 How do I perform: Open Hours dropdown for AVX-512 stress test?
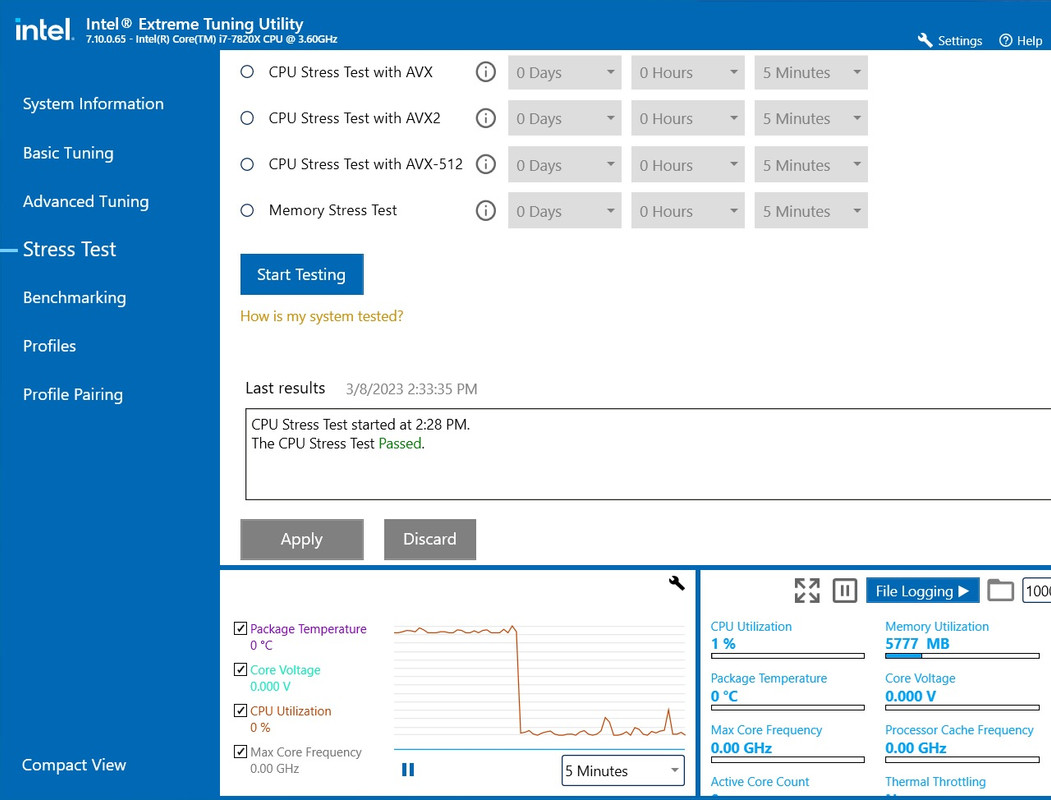pyautogui.click(x=688, y=165)
